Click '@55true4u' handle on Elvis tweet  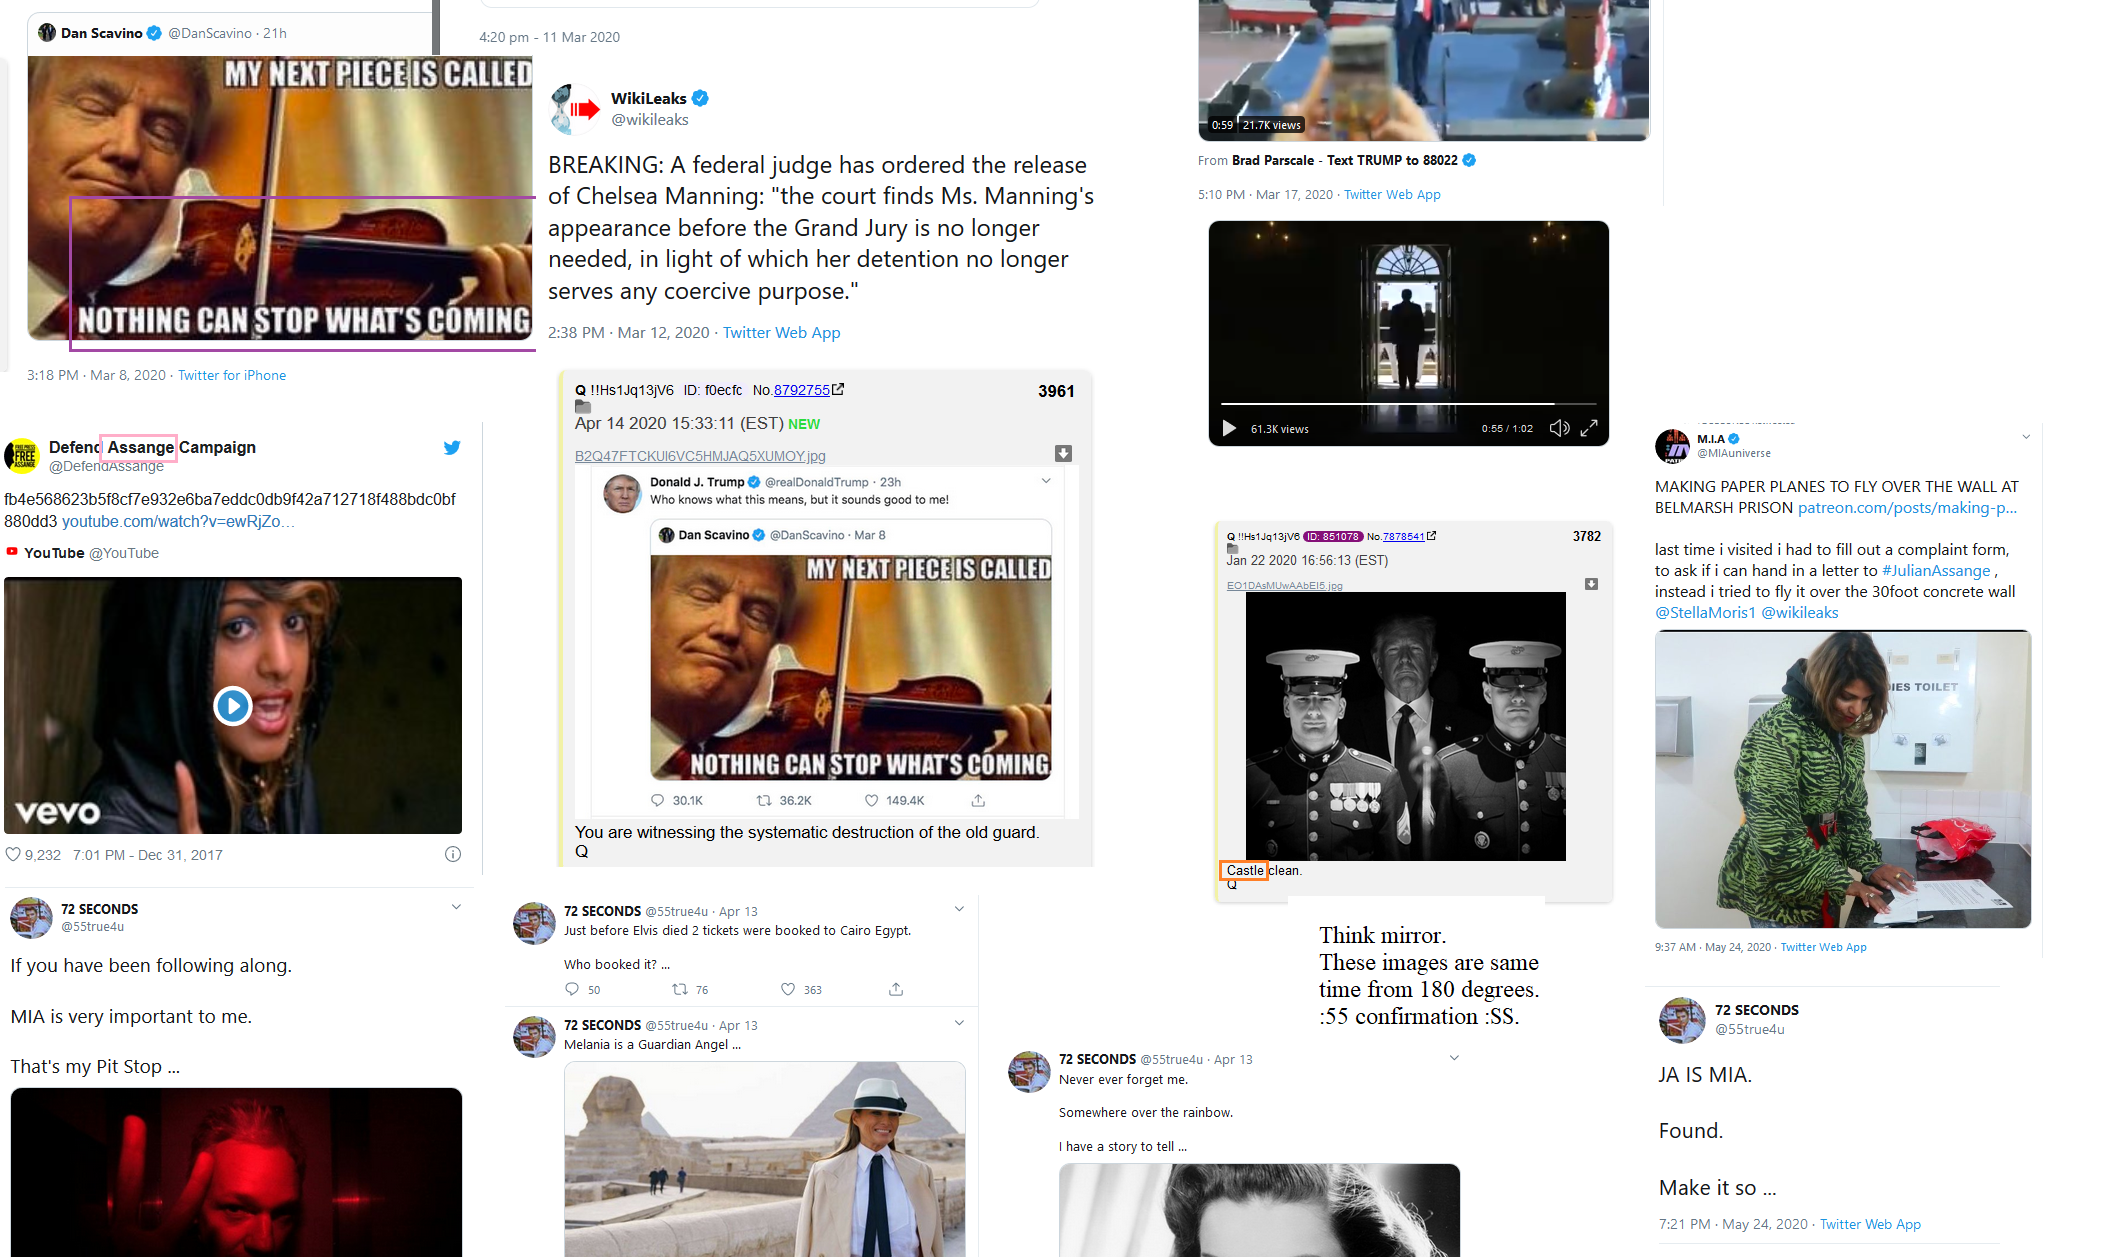pyautogui.click(x=676, y=911)
